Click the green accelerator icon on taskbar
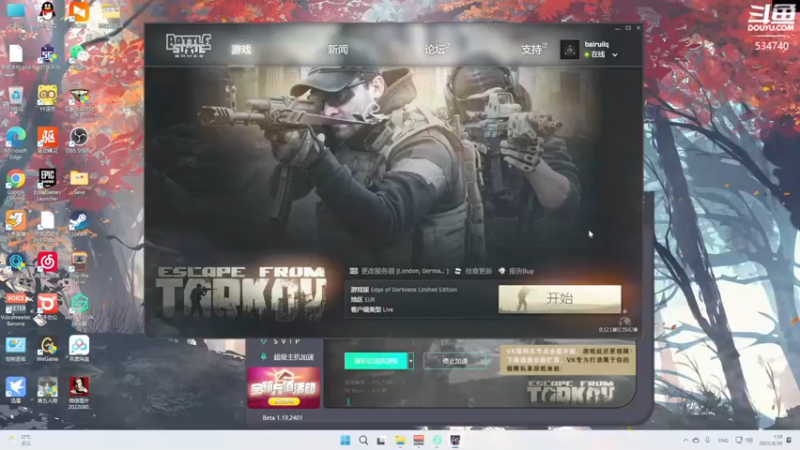 (437, 440)
